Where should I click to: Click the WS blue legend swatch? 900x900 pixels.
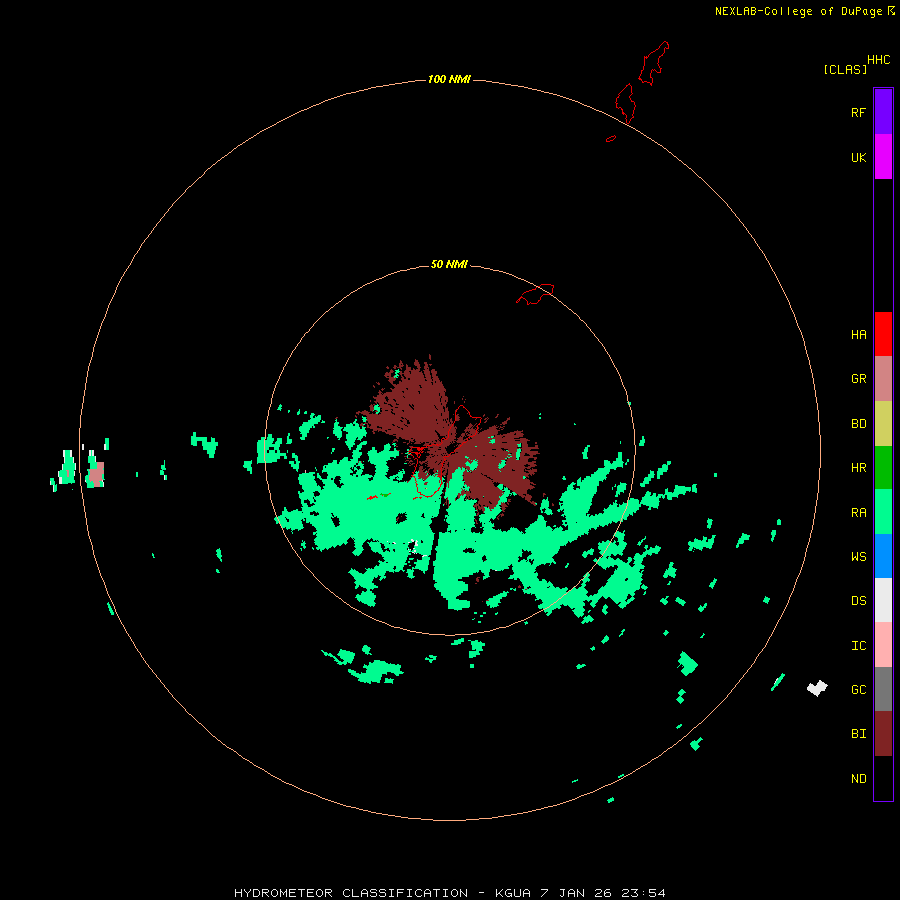coord(883,556)
